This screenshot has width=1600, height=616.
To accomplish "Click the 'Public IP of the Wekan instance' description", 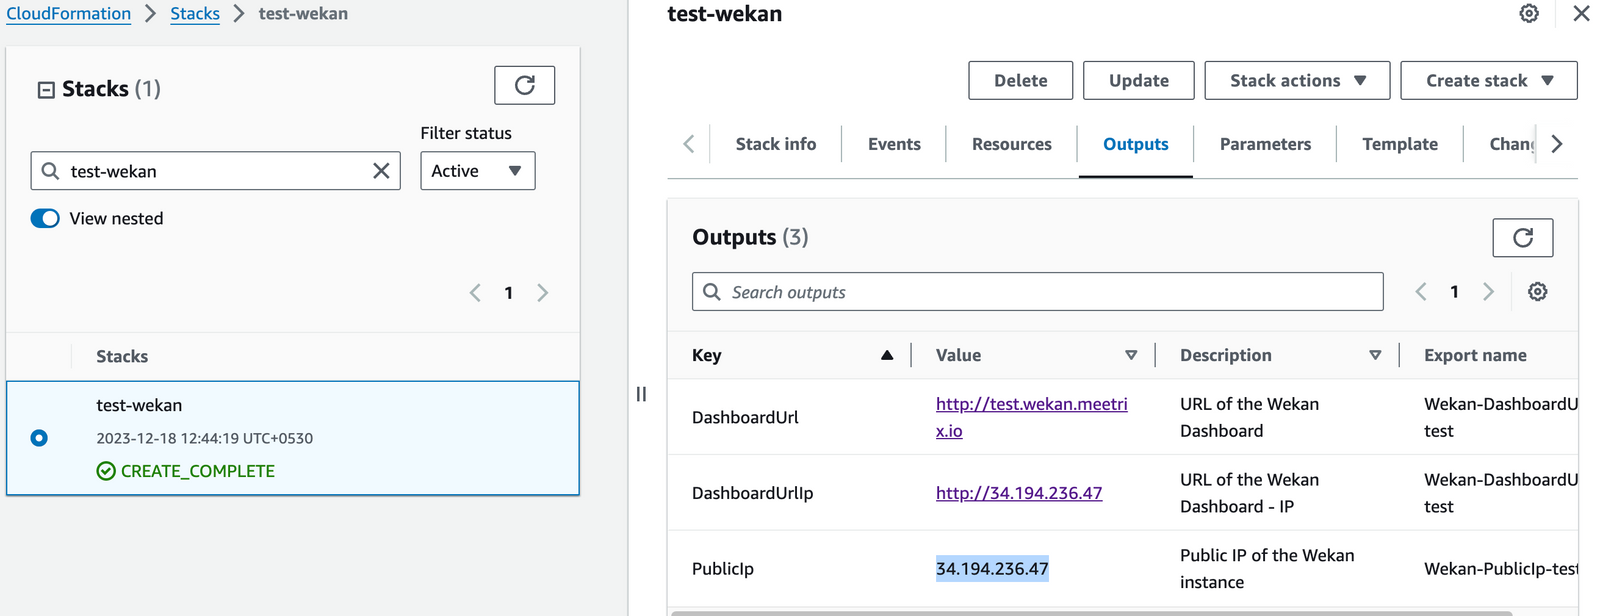I will [1267, 569].
